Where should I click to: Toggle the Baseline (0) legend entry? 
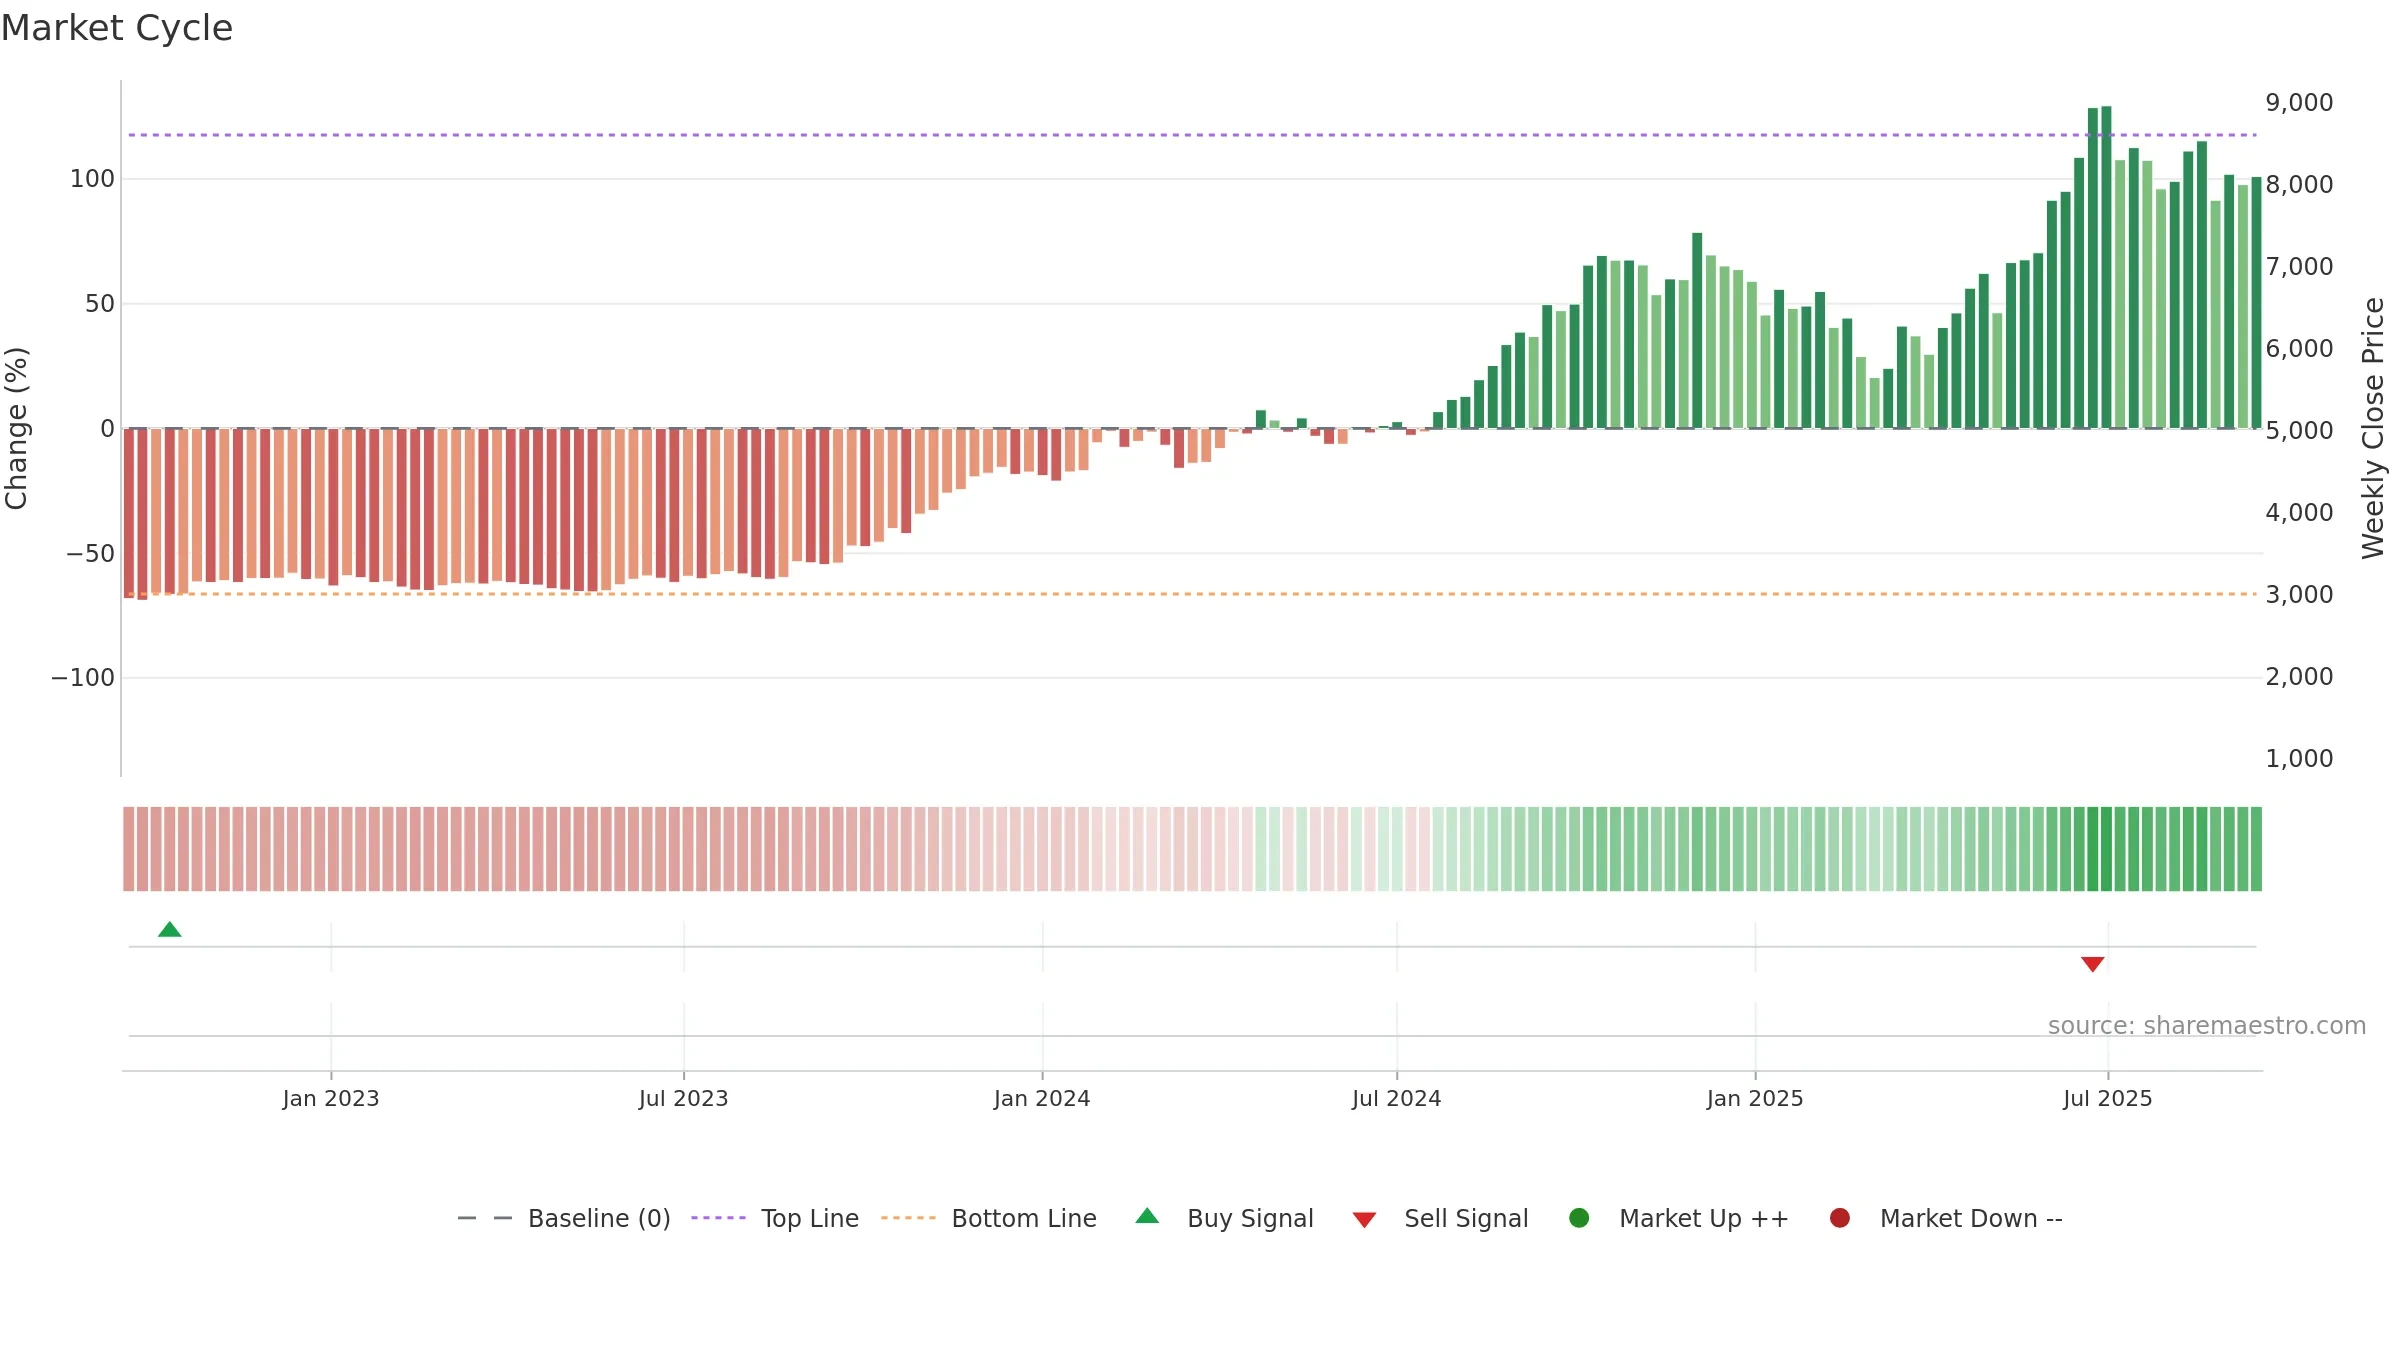tap(563, 1218)
